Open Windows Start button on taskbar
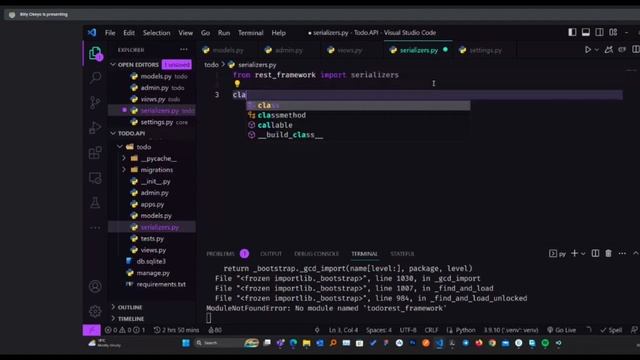The width and height of the screenshot is (640, 360). (x=186, y=343)
